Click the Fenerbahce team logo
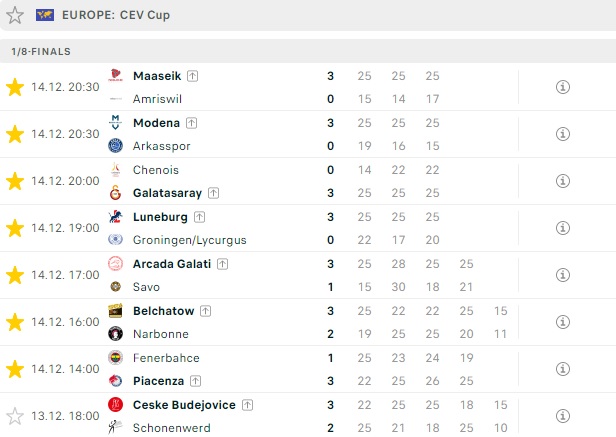Viewport: 616px width, 437px height. pyautogui.click(x=116, y=358)
